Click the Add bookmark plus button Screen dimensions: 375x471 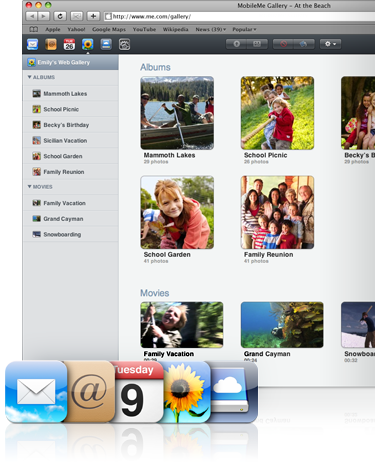pyautogui.click(x=93, y=16)
